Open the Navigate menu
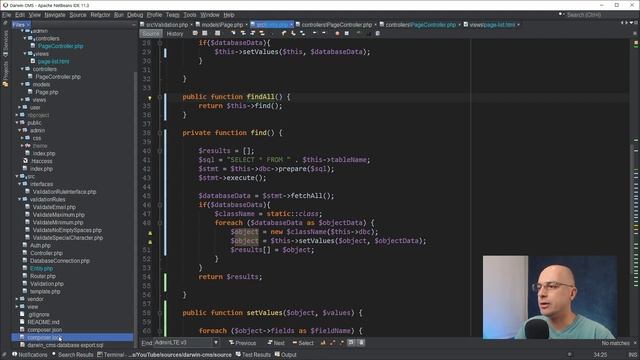 click(x=55, y=15)
